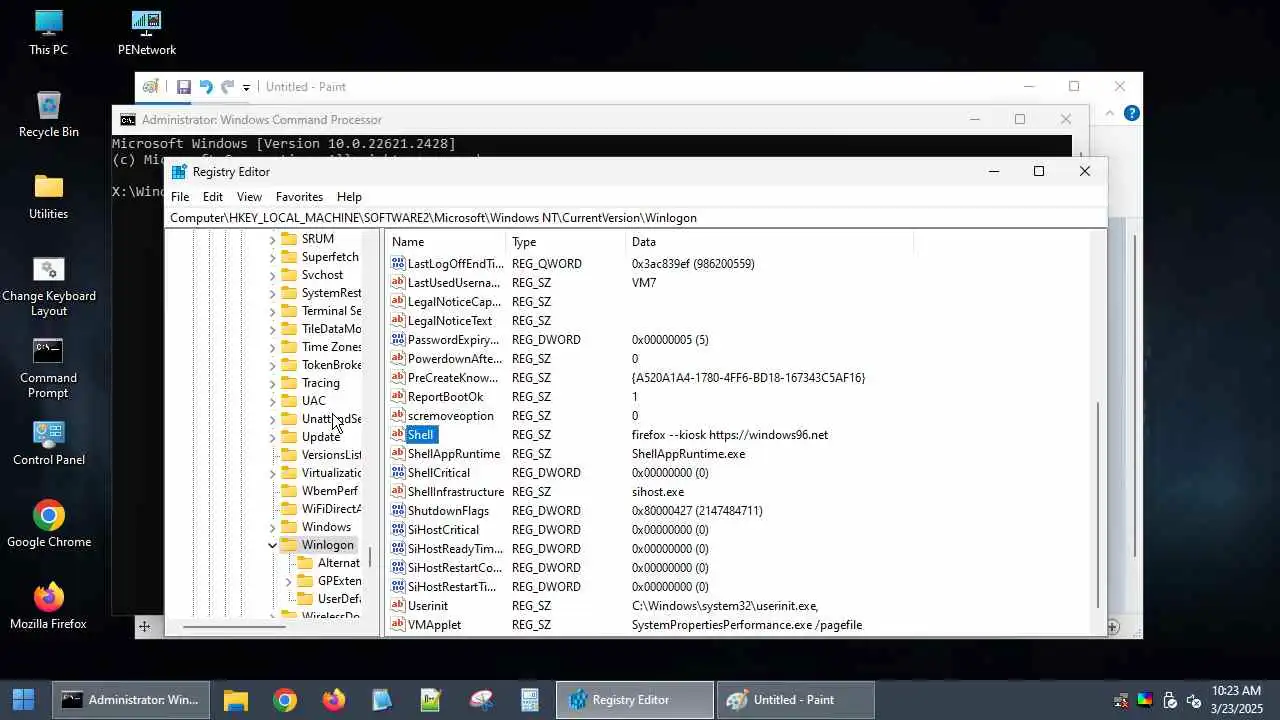Select the Userinit registry value
The width and height of the screenshot is (1280, 720).
click(428, 606)
